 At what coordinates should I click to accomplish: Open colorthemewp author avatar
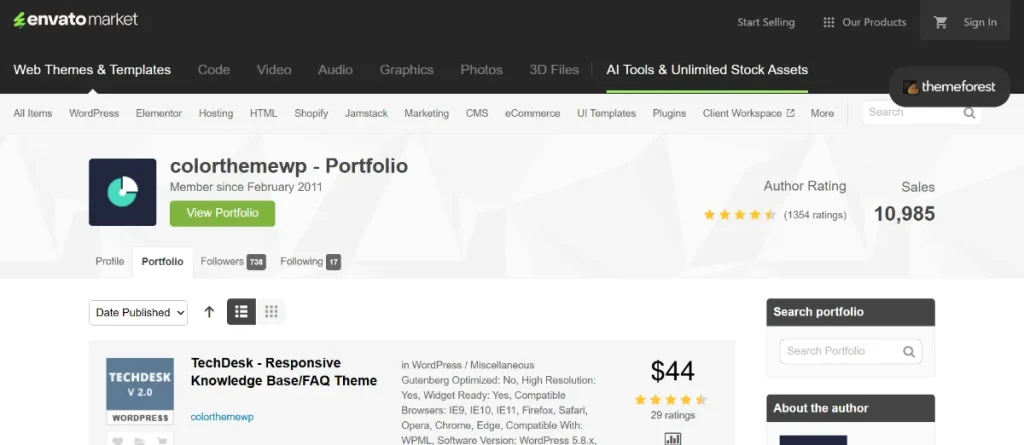[x=123, y=192]
